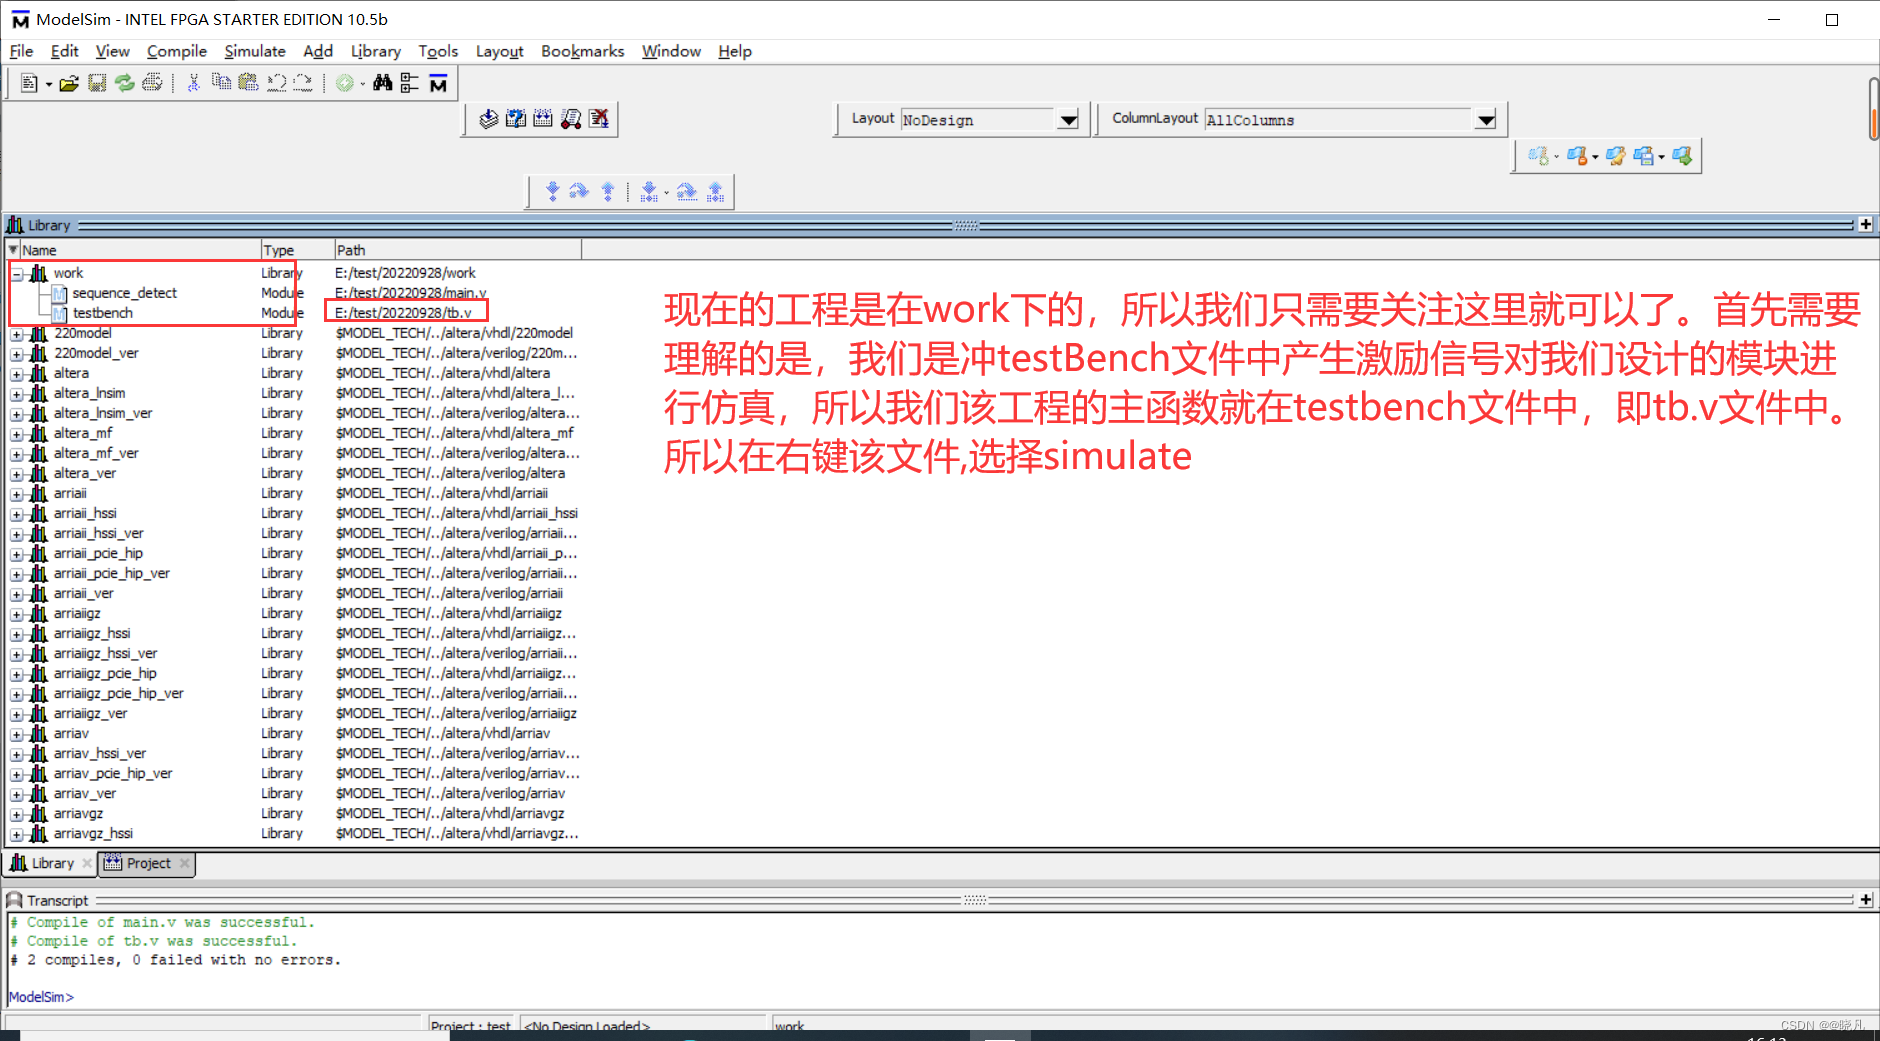Select the sequence_detect module row
Screen dimensions: 1880x1041
124,293
